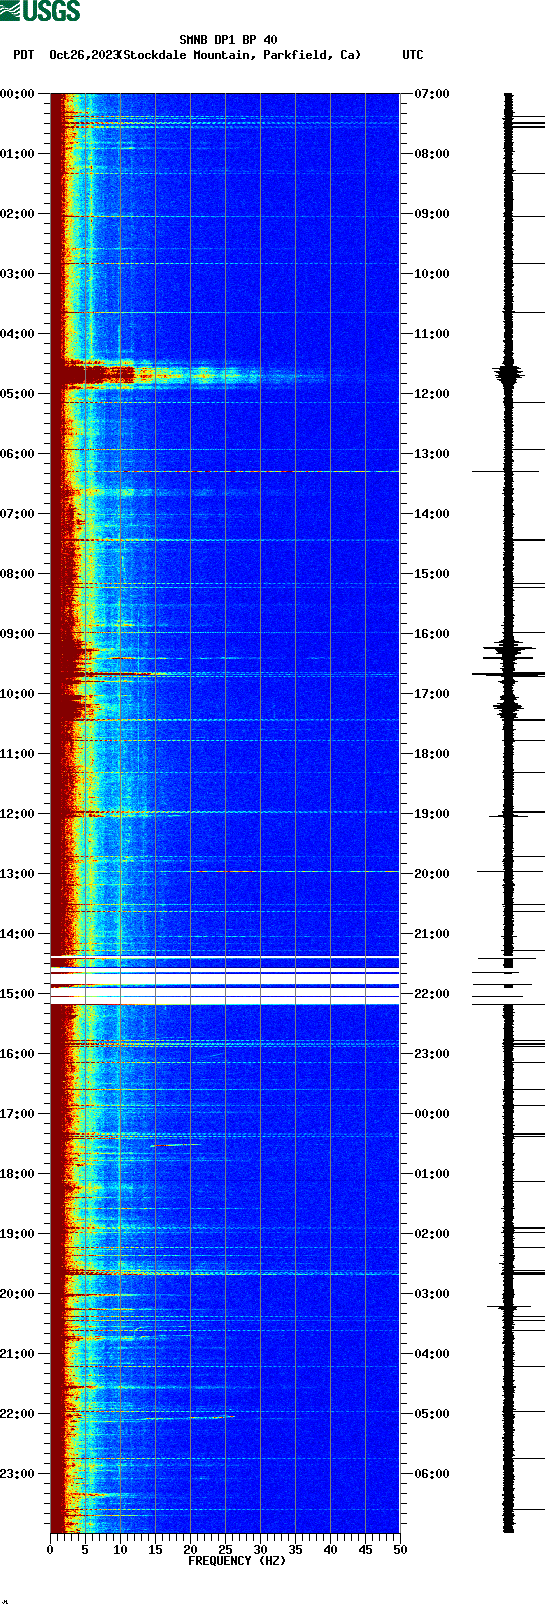Viewport: 552px width, 1613px height.
Task: Click the 5 Hz frequency tick label
Action: coord(85,1550)
